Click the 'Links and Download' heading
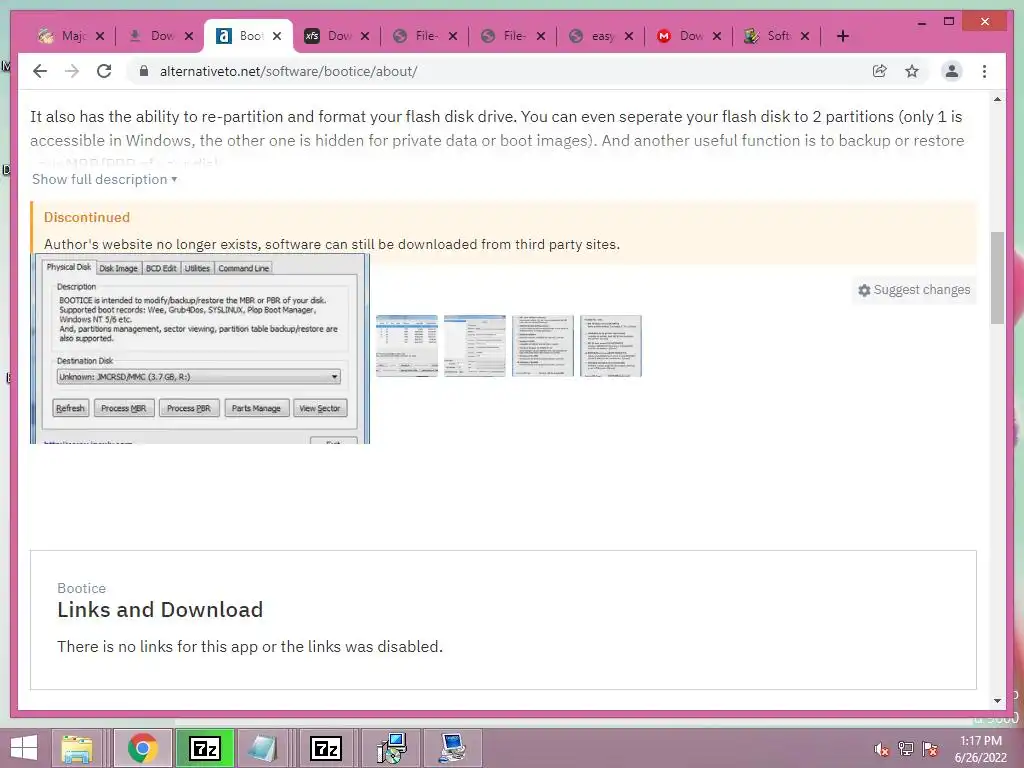 point(160,609)
